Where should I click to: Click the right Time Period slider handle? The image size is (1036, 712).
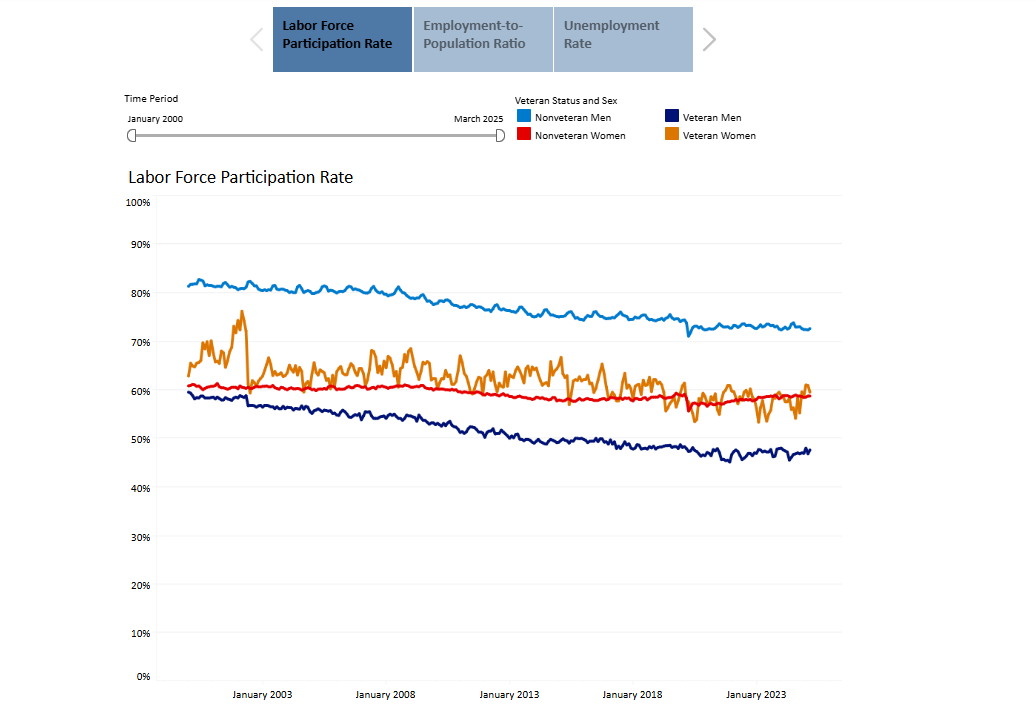click(500, 136)
